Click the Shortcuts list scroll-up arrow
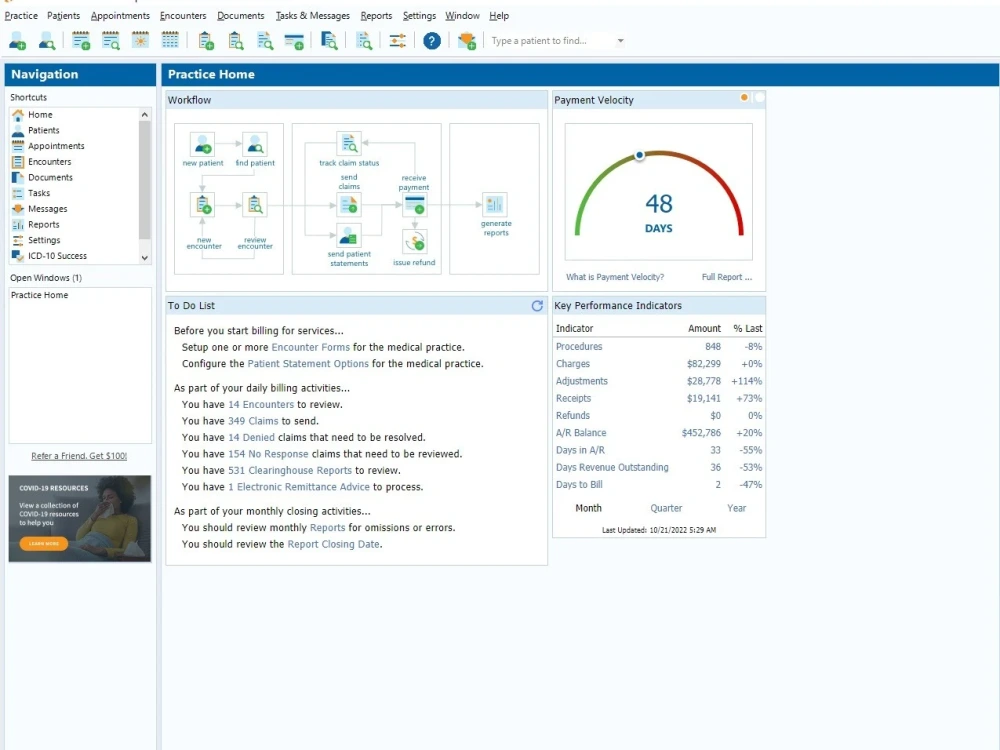 tap(145, 115)
